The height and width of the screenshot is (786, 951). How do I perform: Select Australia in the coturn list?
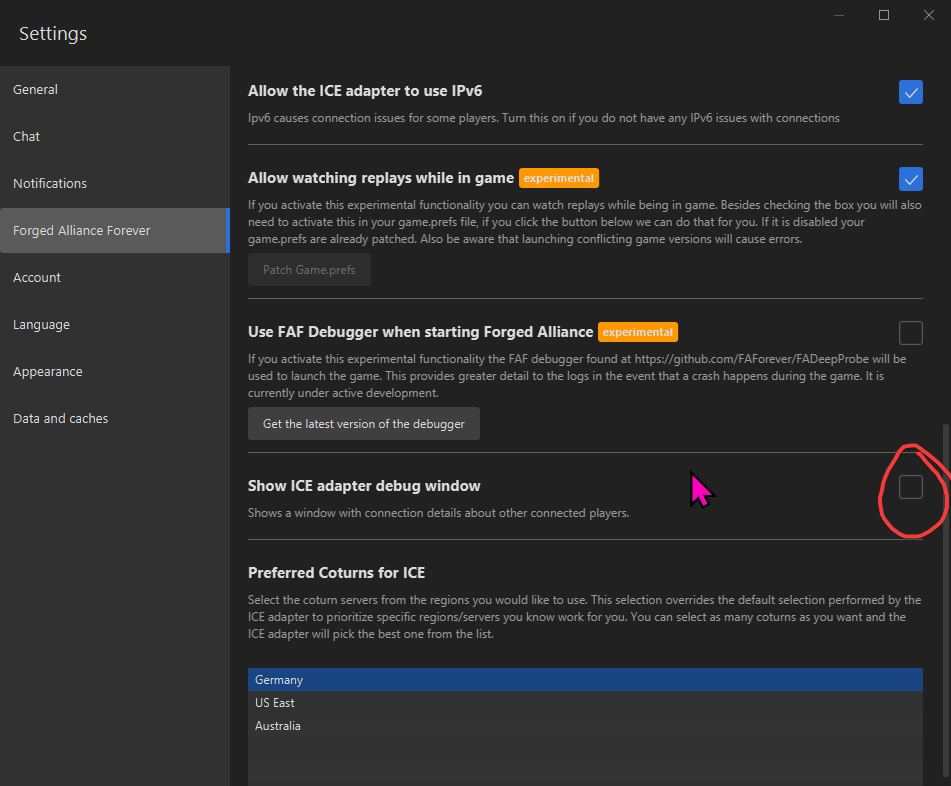point(585,726)
